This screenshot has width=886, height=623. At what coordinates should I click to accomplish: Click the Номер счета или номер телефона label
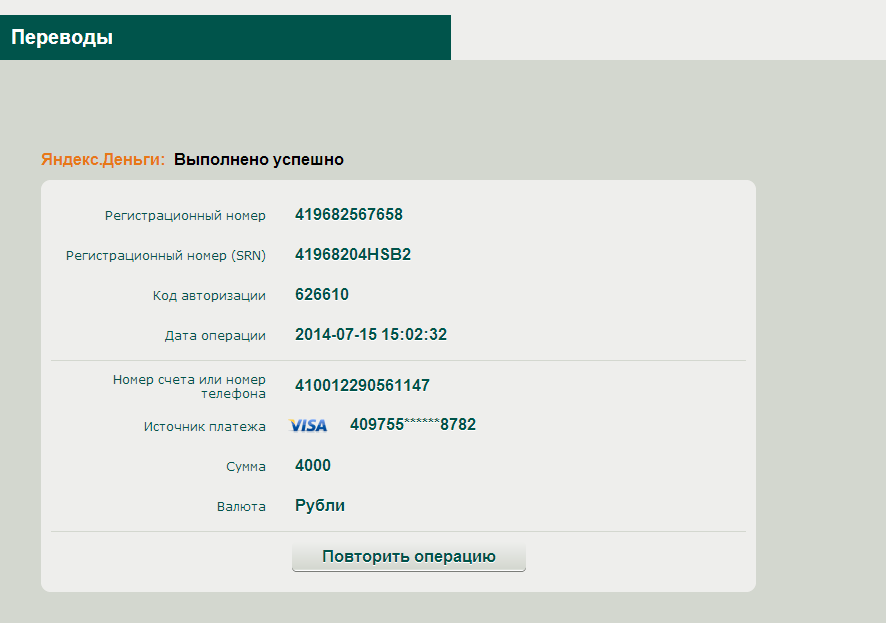(x=189, y=387)
